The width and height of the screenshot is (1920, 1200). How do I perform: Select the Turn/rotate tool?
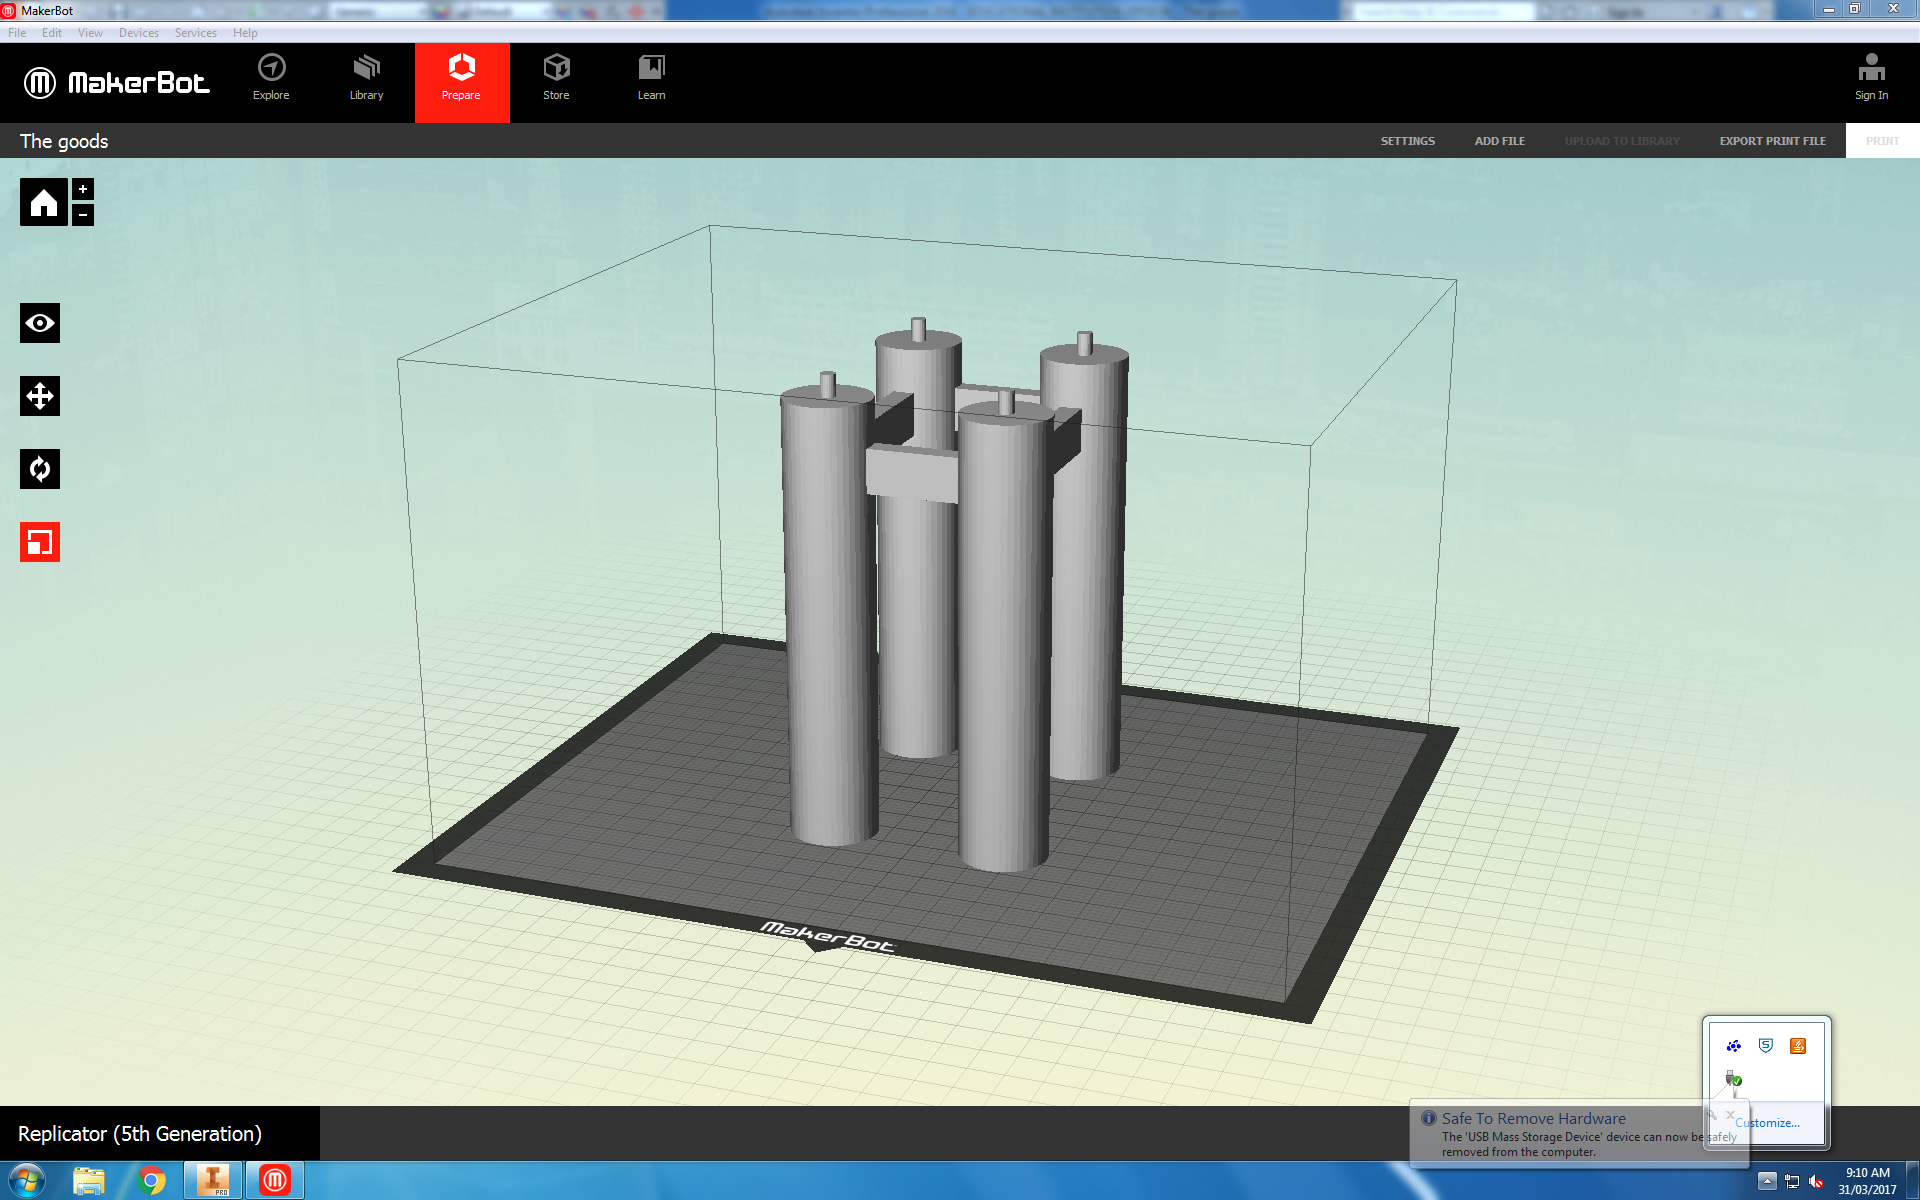click(40, 469)
